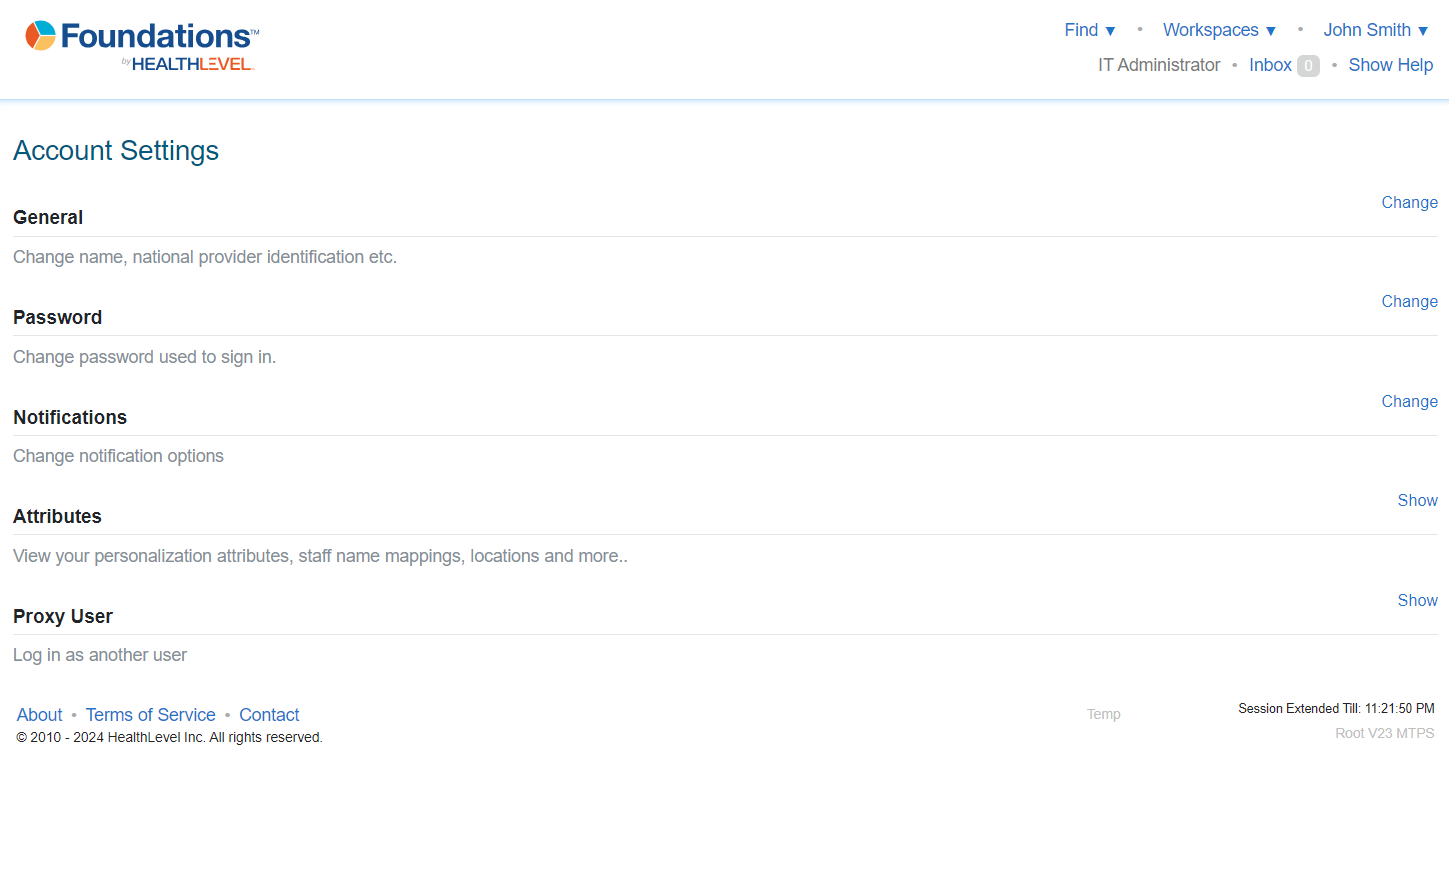Image resolution: width=1449 pixels, height=871 pixels.
Task: Click Change for Notifications section
Action: pyautogui.click(x=1409, y=401)
